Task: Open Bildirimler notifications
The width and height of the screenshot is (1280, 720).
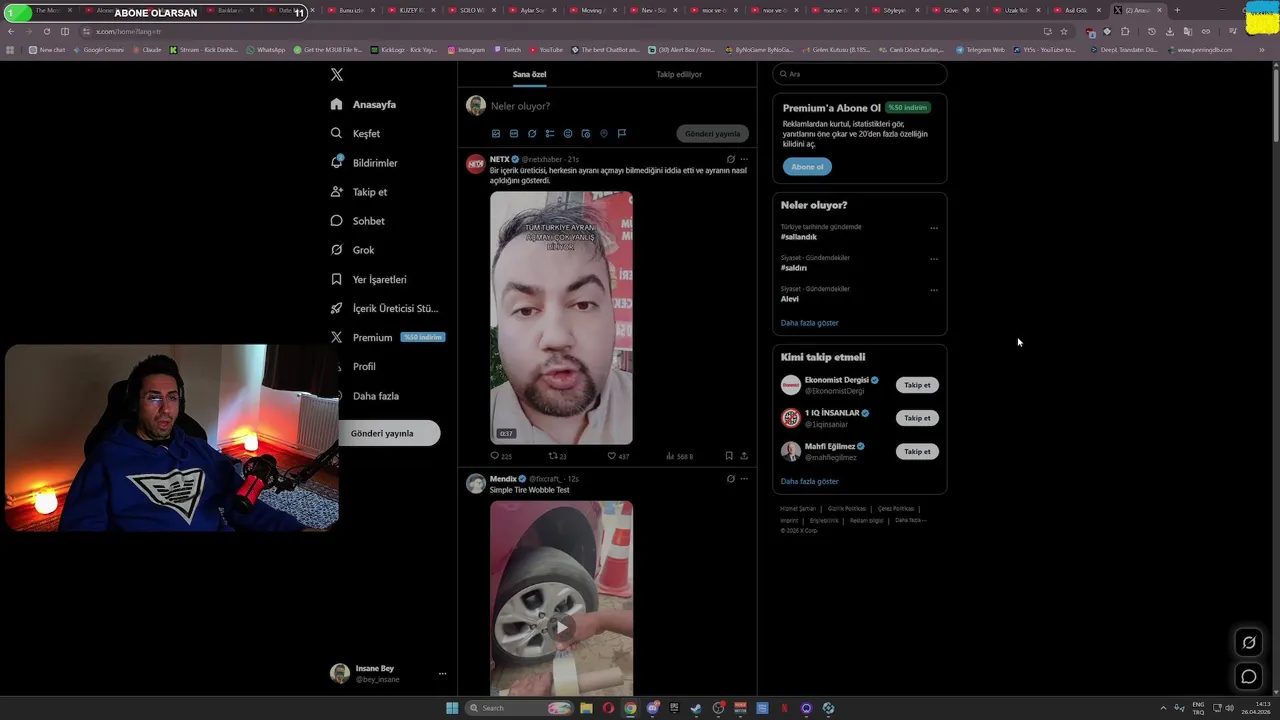Action: point(364,162)
